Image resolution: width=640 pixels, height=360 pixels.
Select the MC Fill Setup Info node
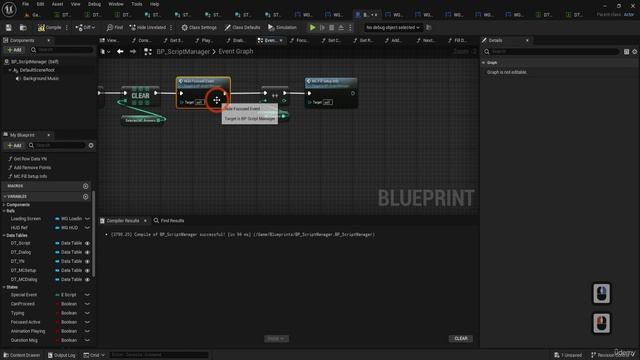tap(331, 93)
